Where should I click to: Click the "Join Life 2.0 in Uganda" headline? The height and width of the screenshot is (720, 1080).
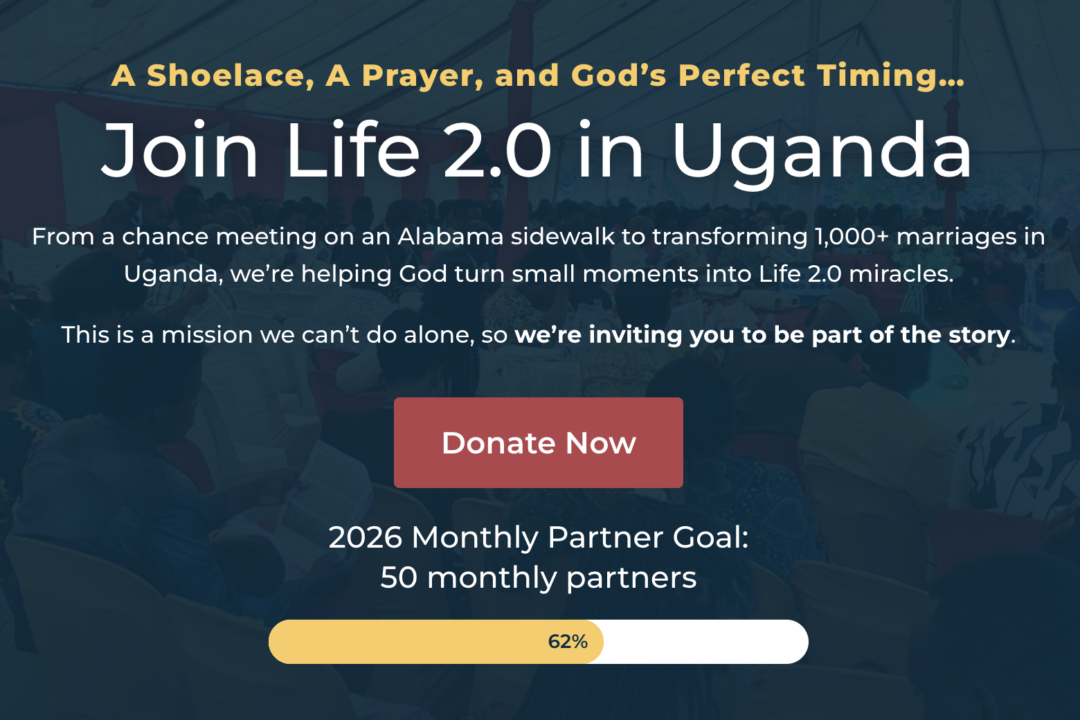click(x=537, y=150)
